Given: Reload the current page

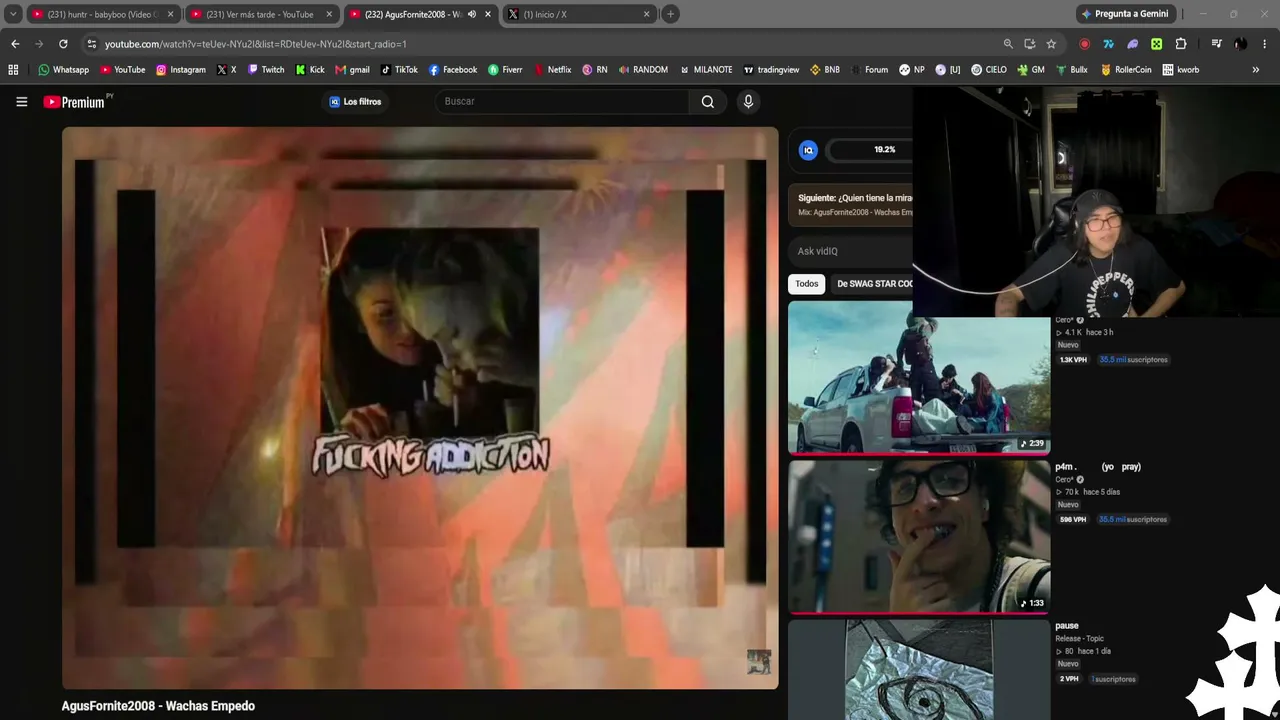Looking at the screenshot, I should click(63, 44).
